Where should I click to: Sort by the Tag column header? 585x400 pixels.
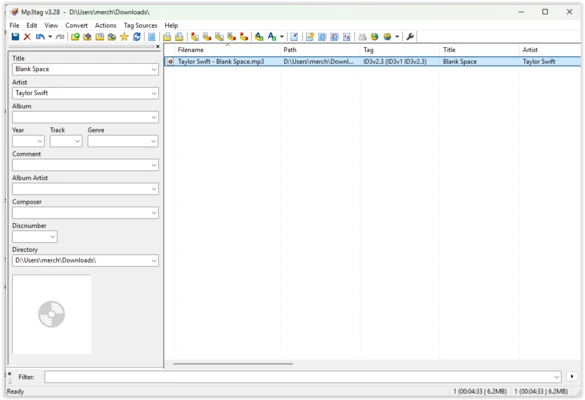coord(400,50)
